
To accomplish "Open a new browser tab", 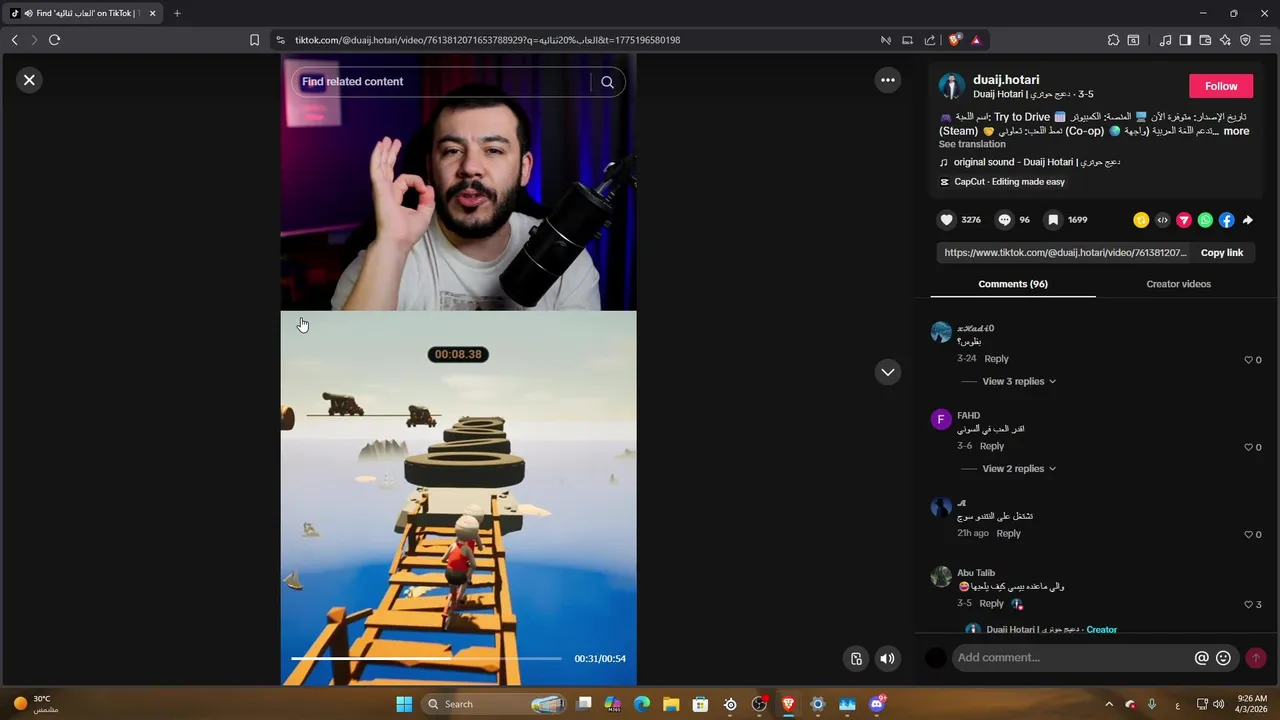I will tap(177, 13).
